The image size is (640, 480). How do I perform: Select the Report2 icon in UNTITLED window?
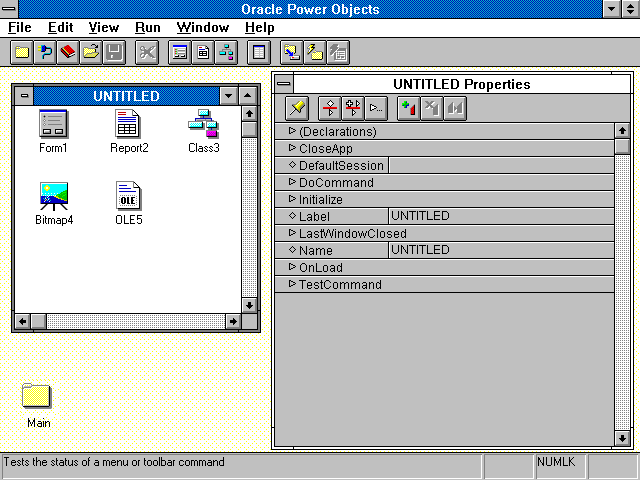point(128,131)
